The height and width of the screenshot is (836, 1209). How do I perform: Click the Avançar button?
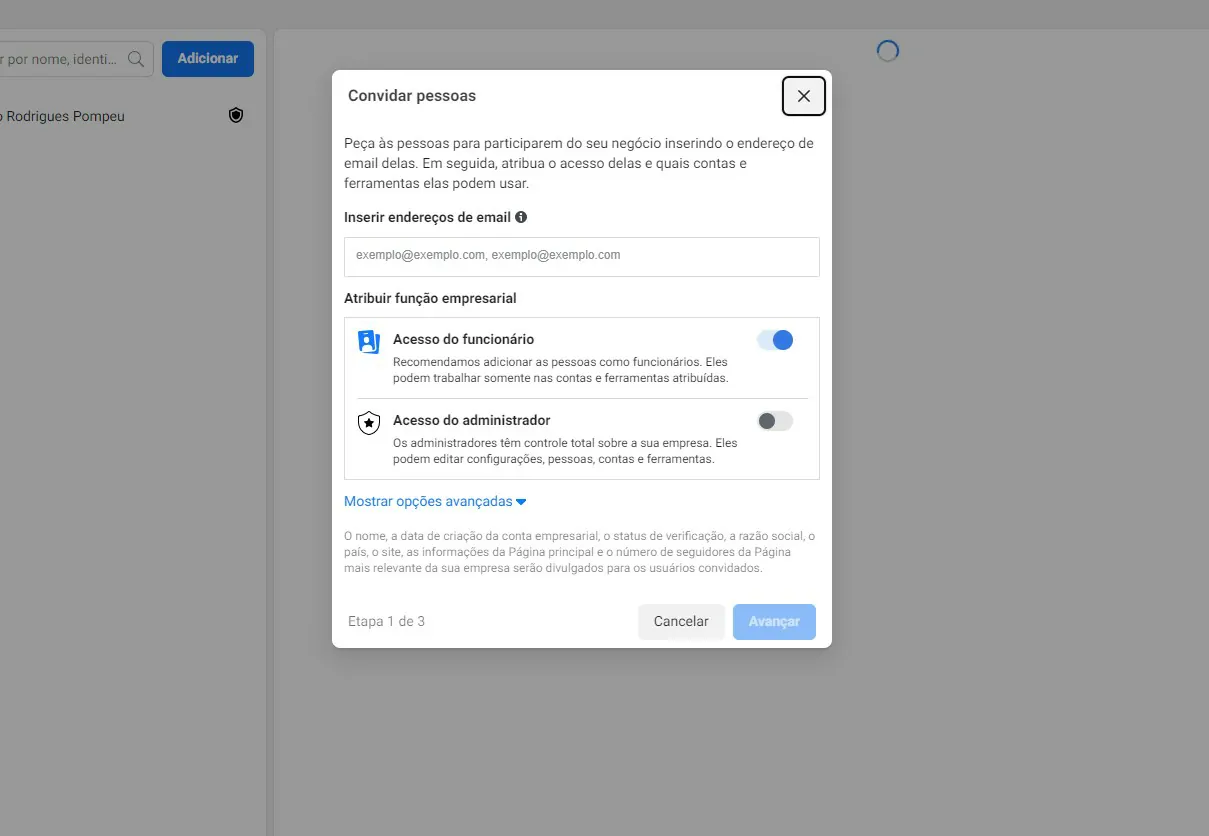774,621
